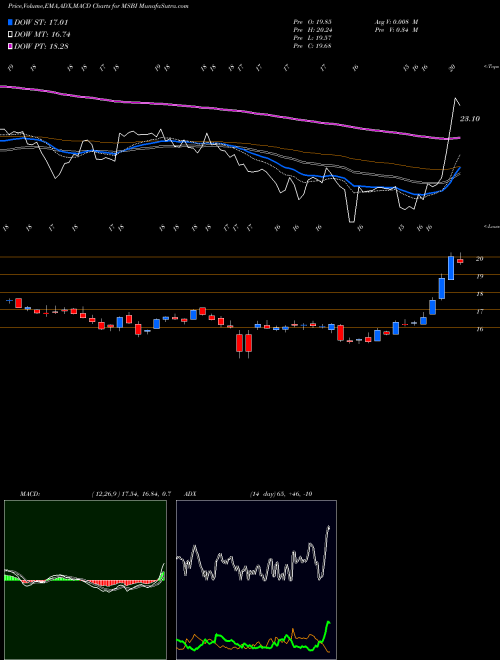Click the blue DOW ST legend swatch
The width and height of the screenshot is (500, 660).
click(x=11, y=22)
